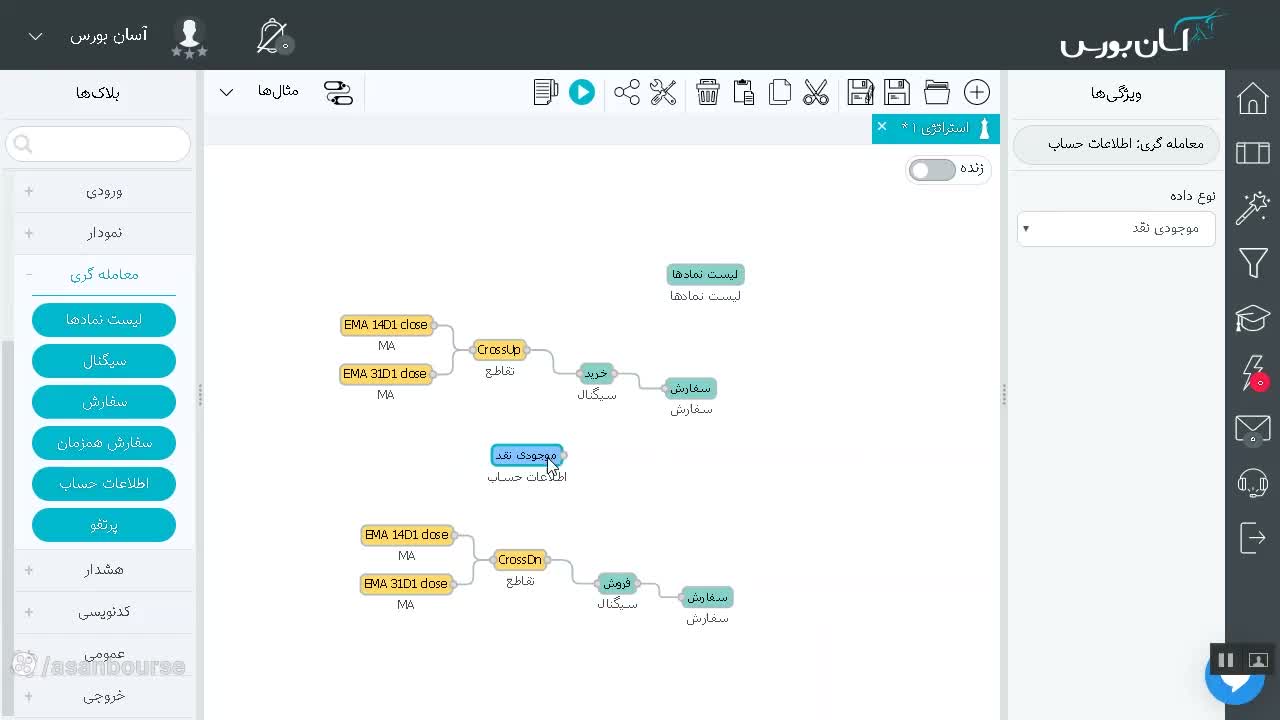This screenshot has width=1280, height=720.
Task: Click the notification bell icon
Action: click(x=273, y=37)
